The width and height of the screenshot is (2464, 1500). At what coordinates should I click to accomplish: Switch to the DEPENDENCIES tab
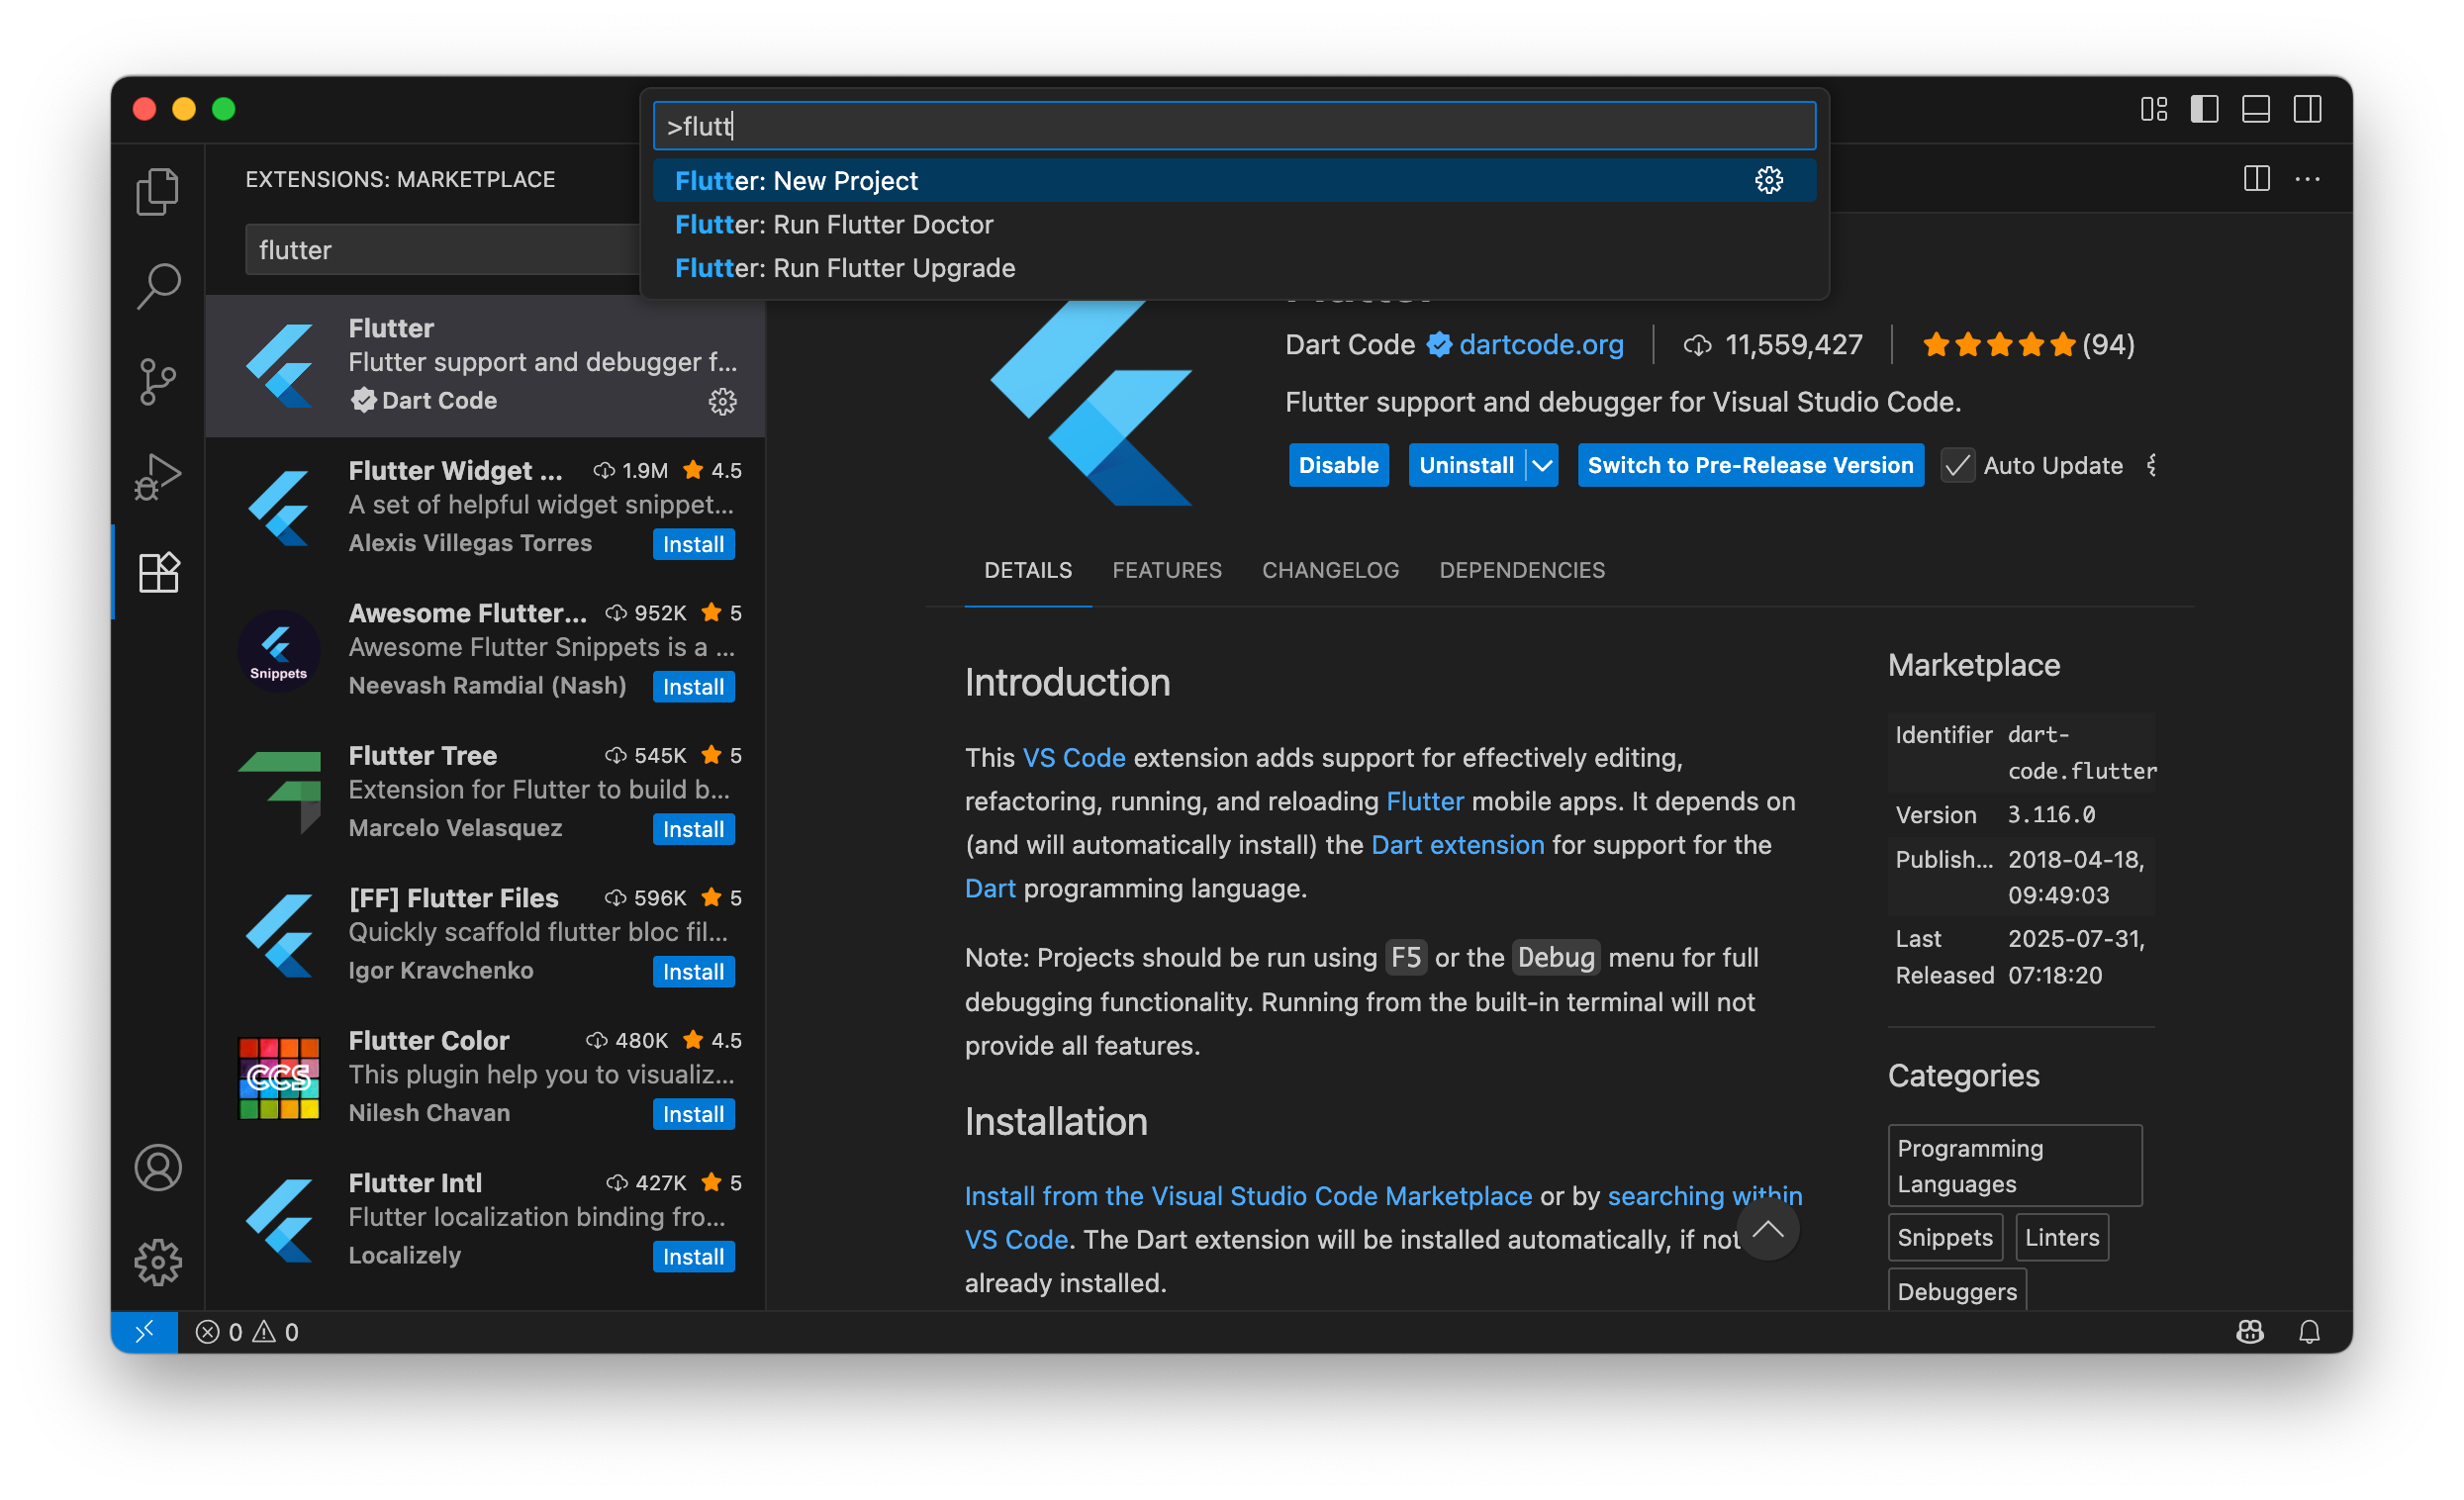point(1521,570)
